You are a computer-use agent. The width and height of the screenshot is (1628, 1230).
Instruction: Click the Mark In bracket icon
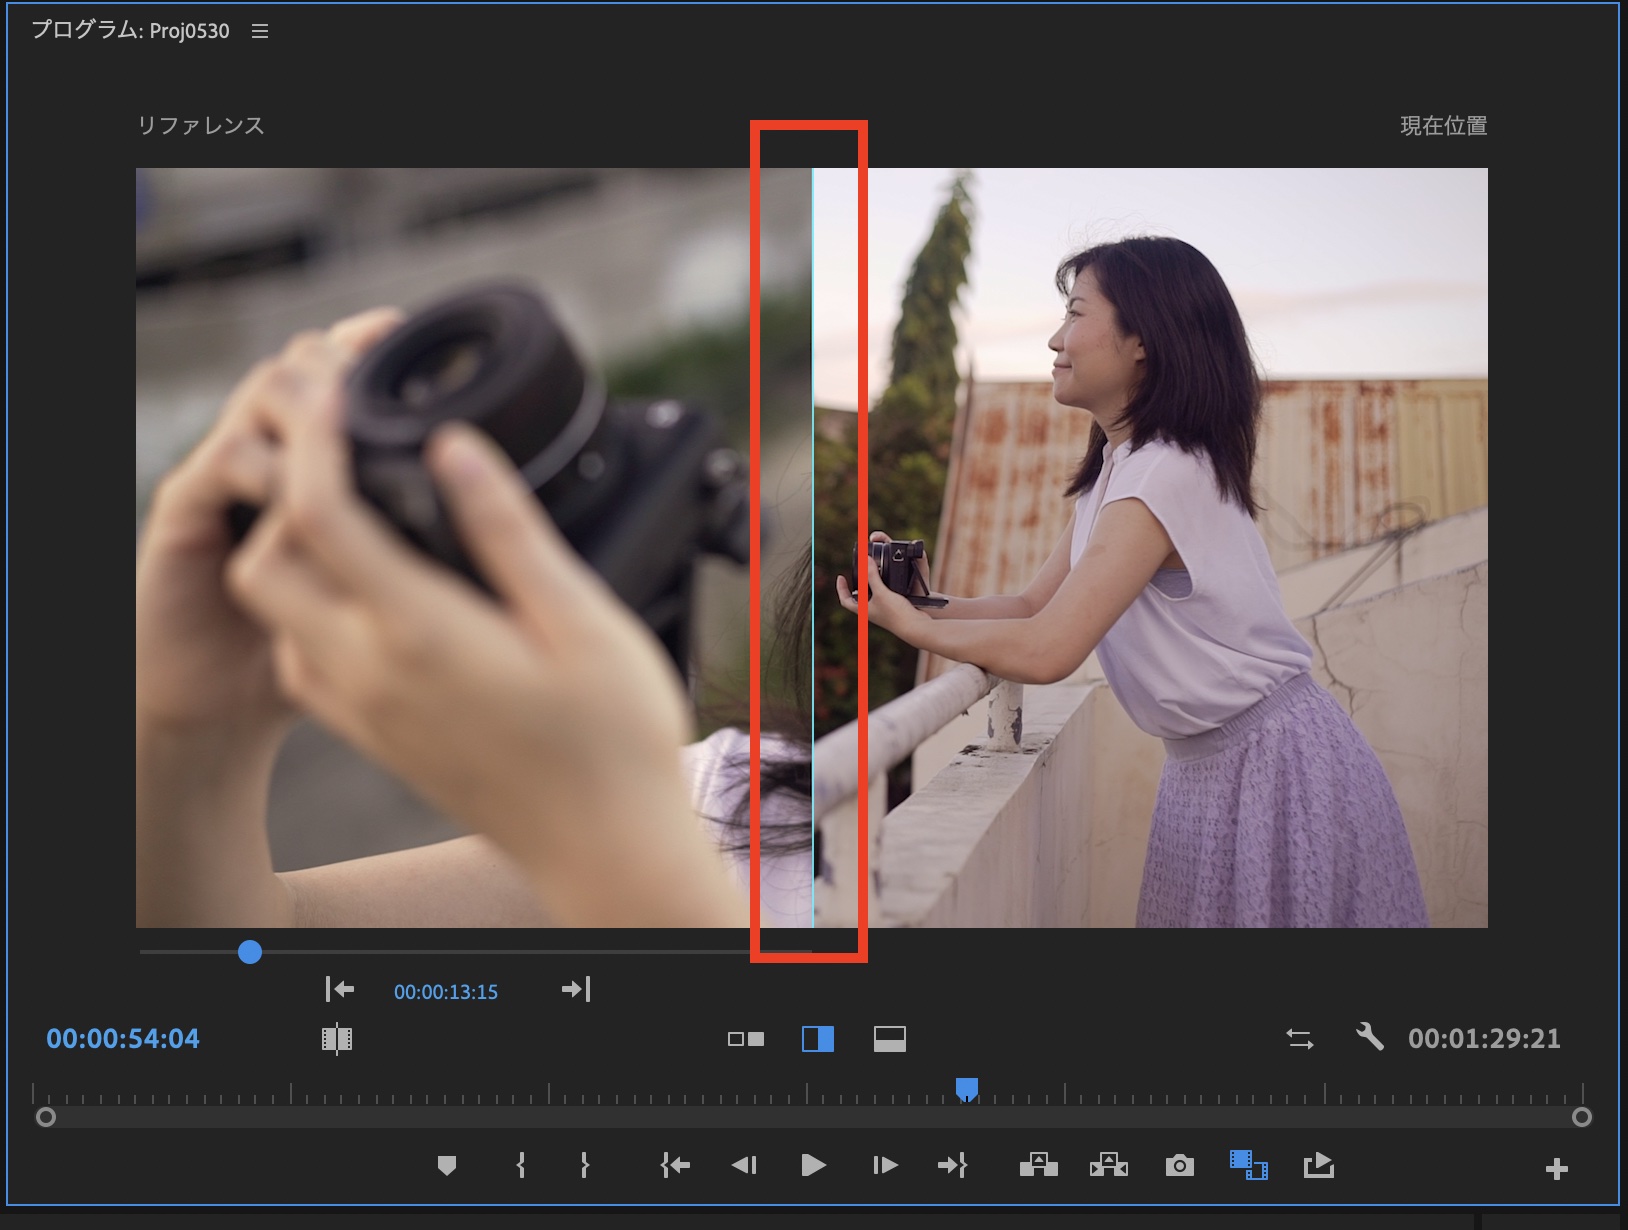pyautogui.click(x=521, y=1165)
